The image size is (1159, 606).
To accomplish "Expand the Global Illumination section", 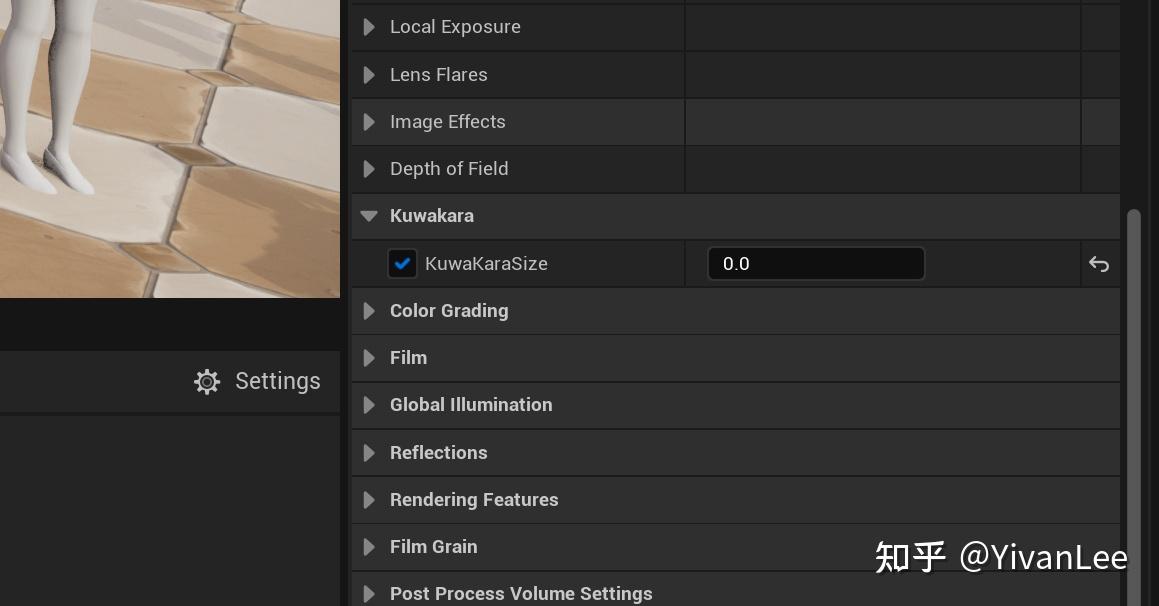I will (x=369, y=404).
